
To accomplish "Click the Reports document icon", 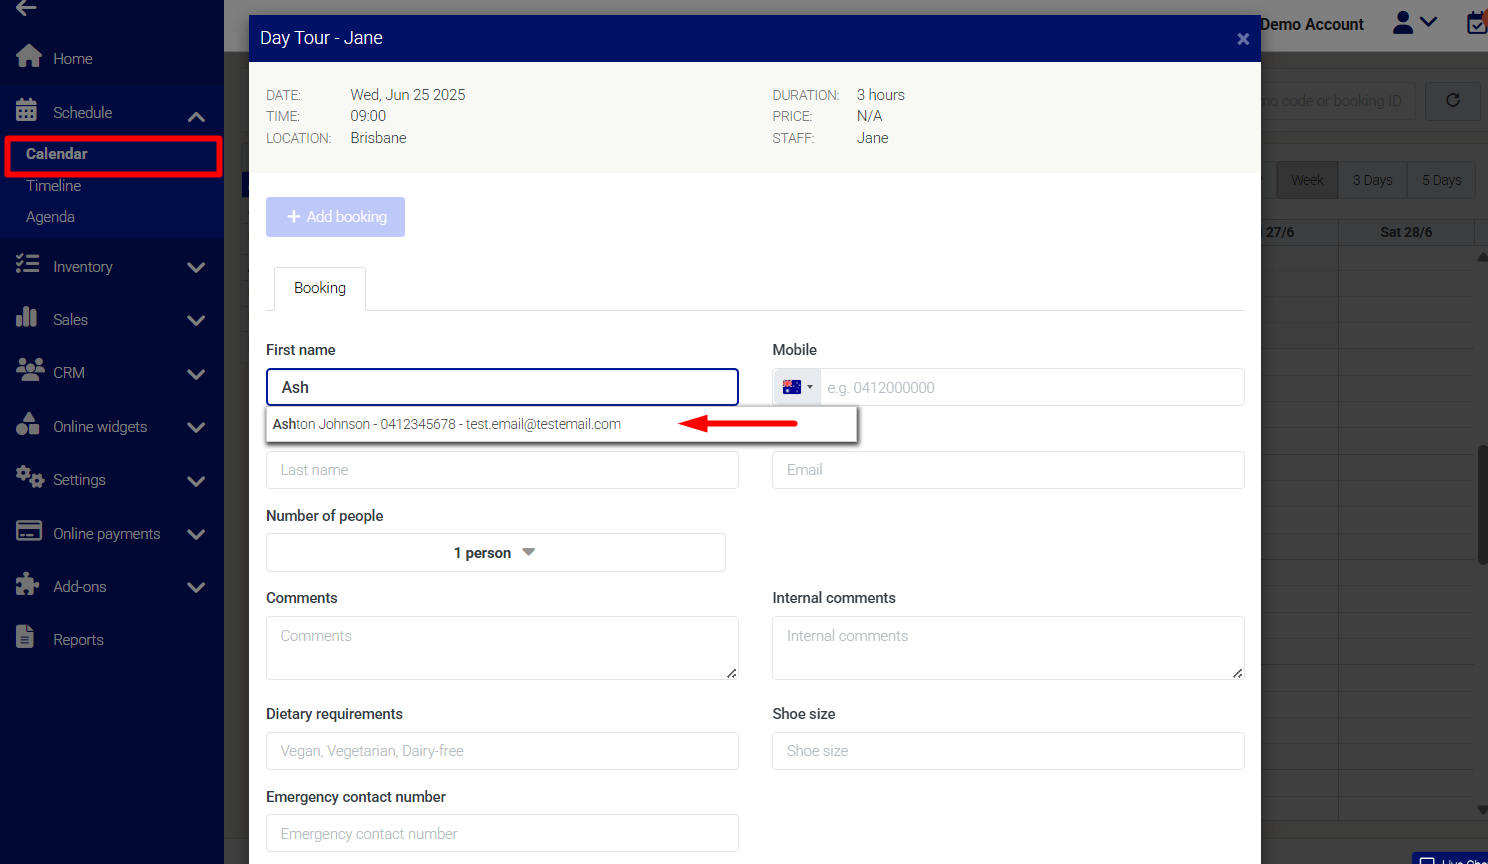I will [25, 637].
